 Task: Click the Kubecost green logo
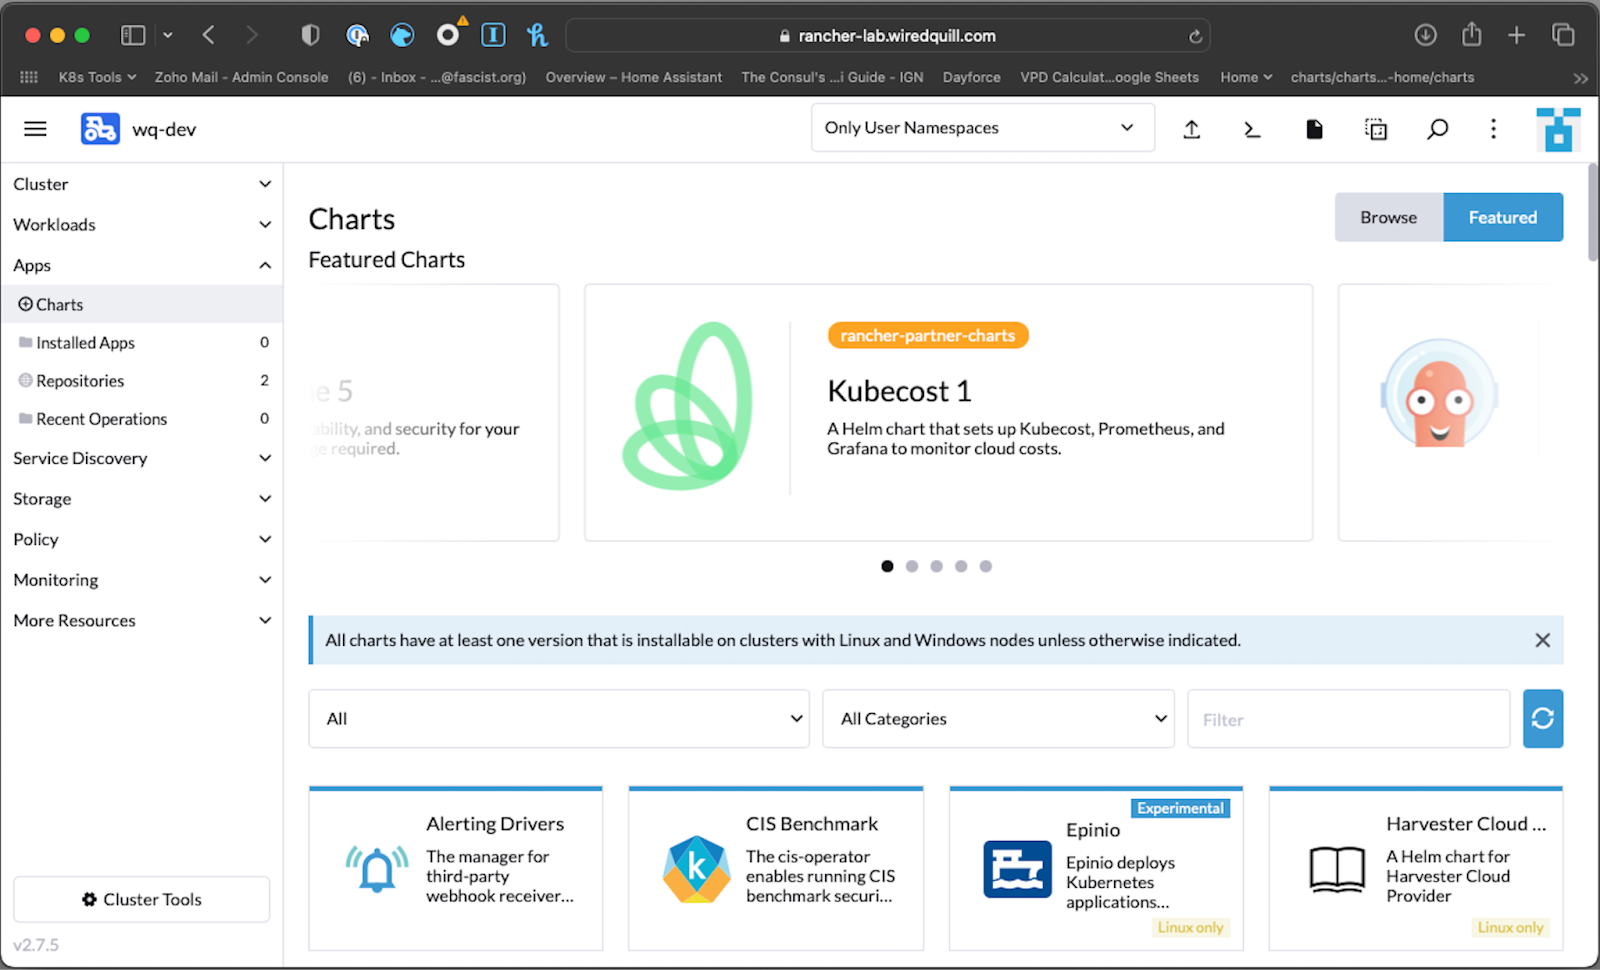687,406
